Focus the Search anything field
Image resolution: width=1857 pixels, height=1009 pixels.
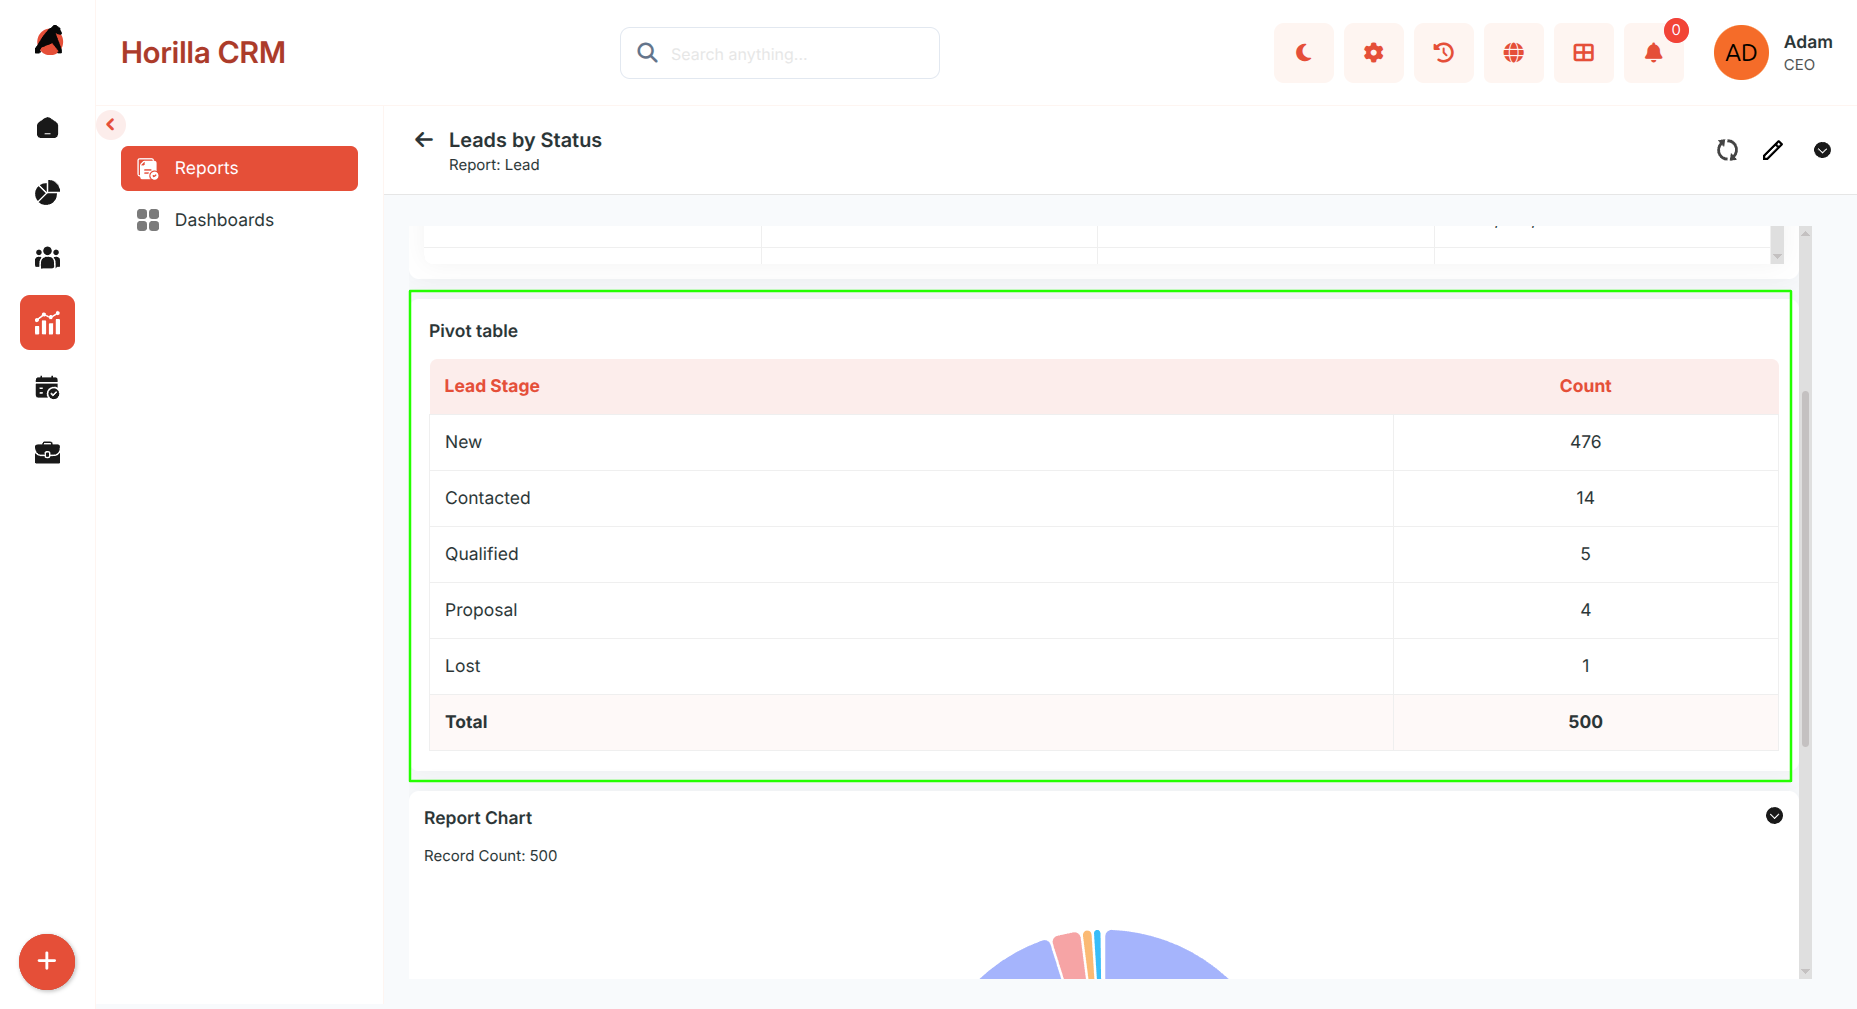point(780,53)
